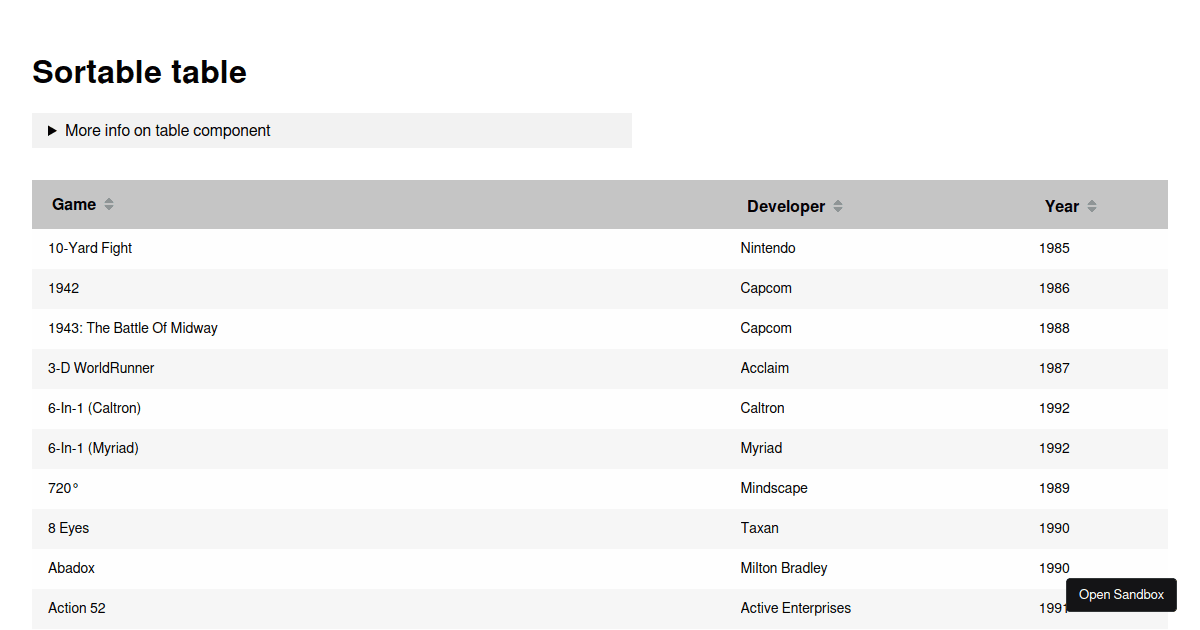
Task: Expand More info on table component
Action: pos(332,130)
